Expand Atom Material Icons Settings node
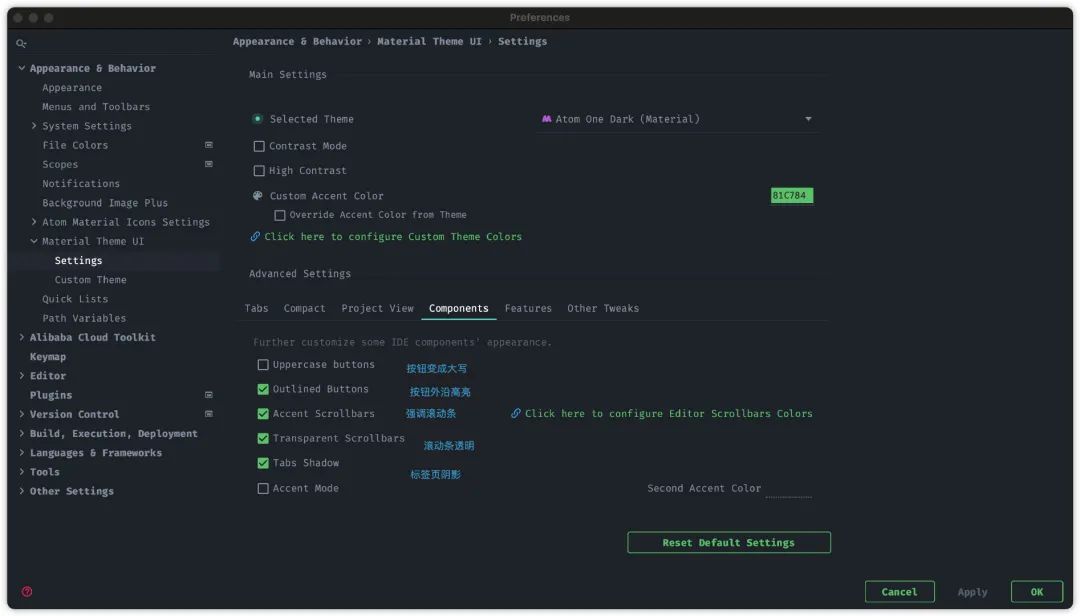1080x616 pixels. pyautogui.click(x=34, y=222)
